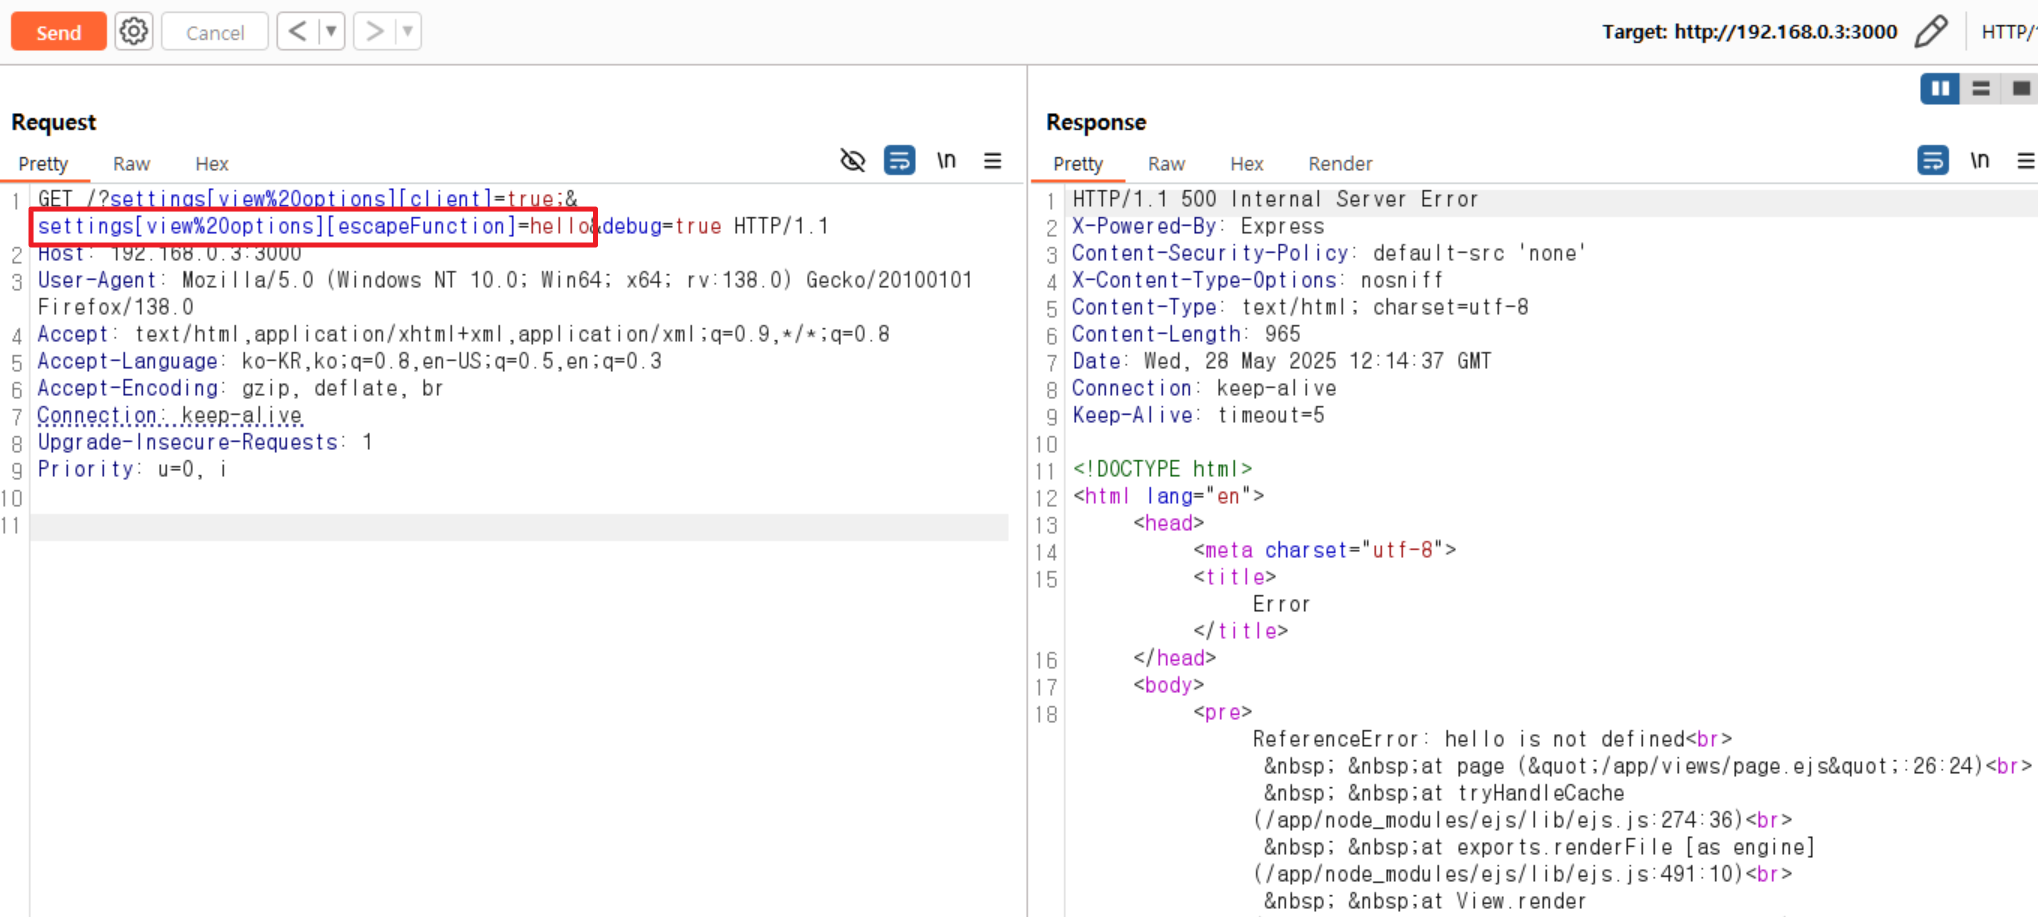Edit target with pencil icon
This screenshot has height=917, width=2038.
point(1931,31)
